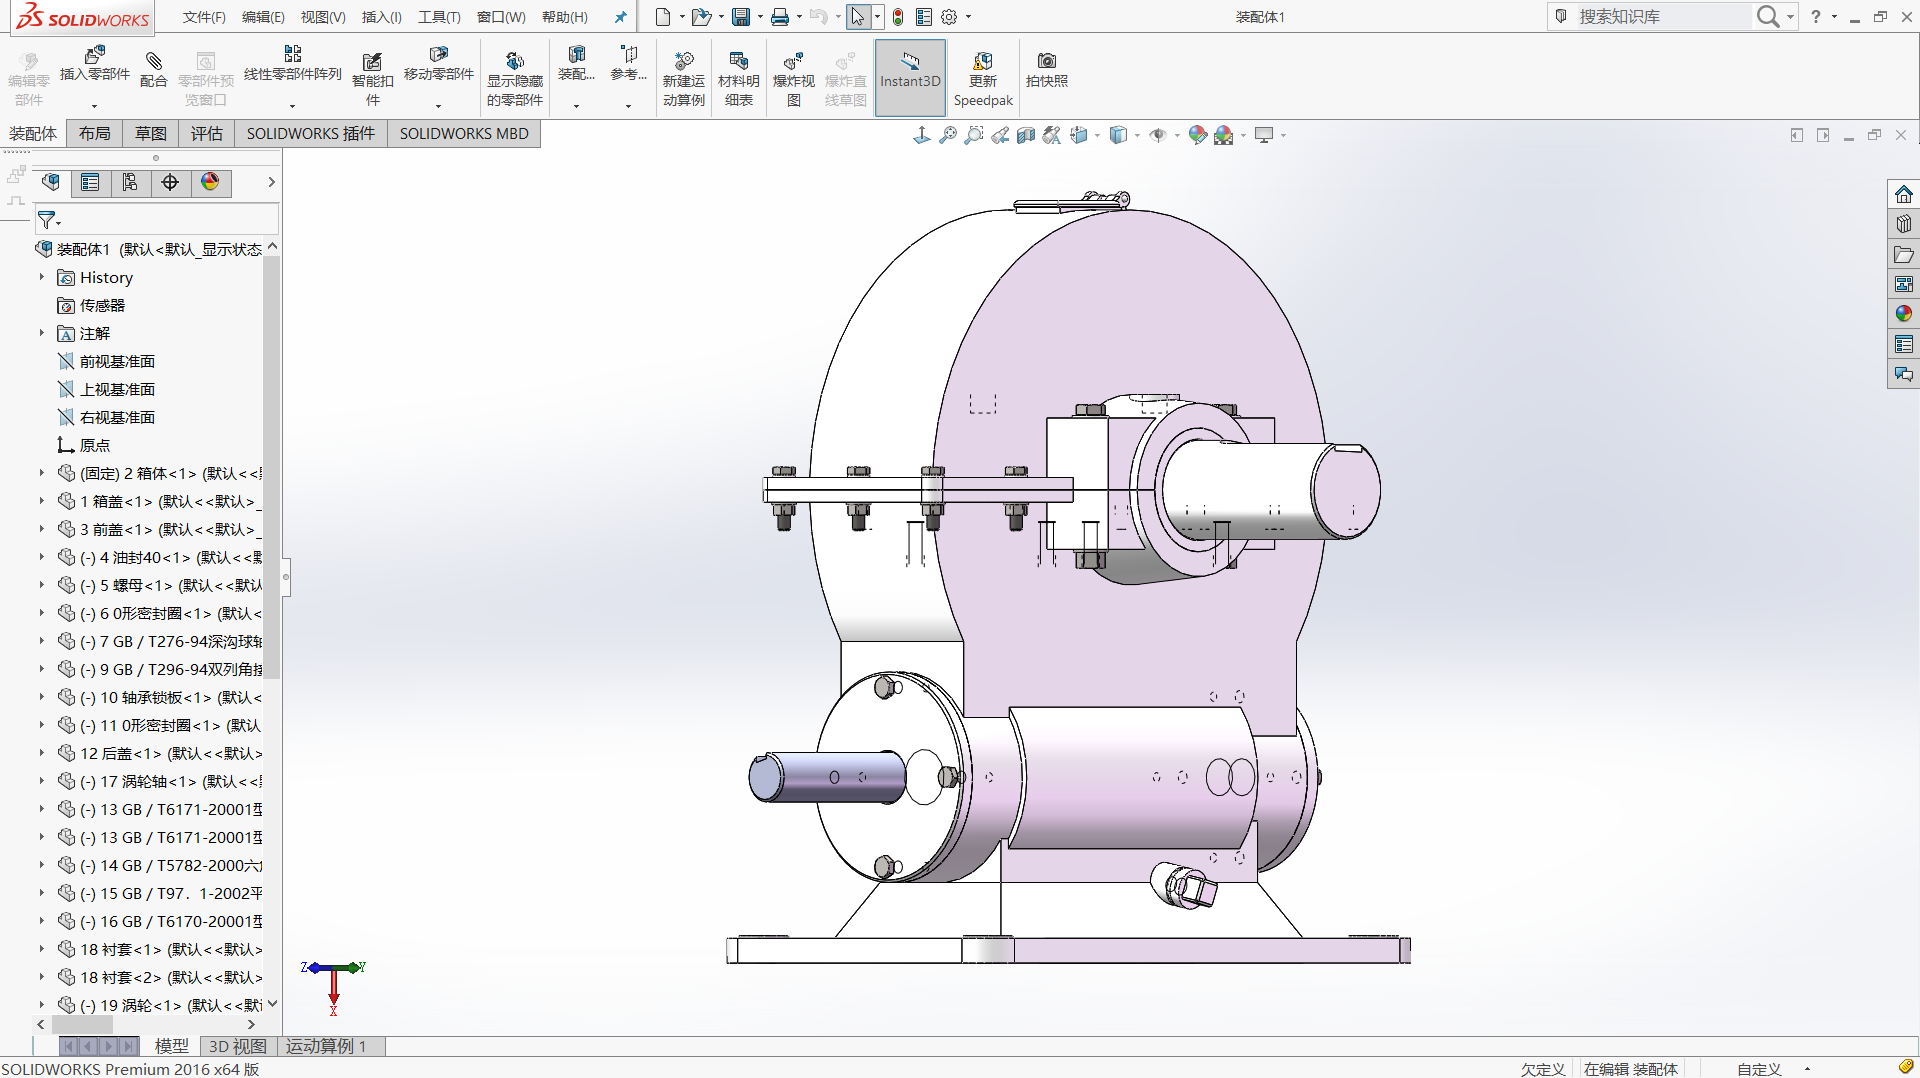This screenshot has width=1920, height=1078.
Task: Open Linear Pattern dropdown arrow
Action: coord(292,106)
